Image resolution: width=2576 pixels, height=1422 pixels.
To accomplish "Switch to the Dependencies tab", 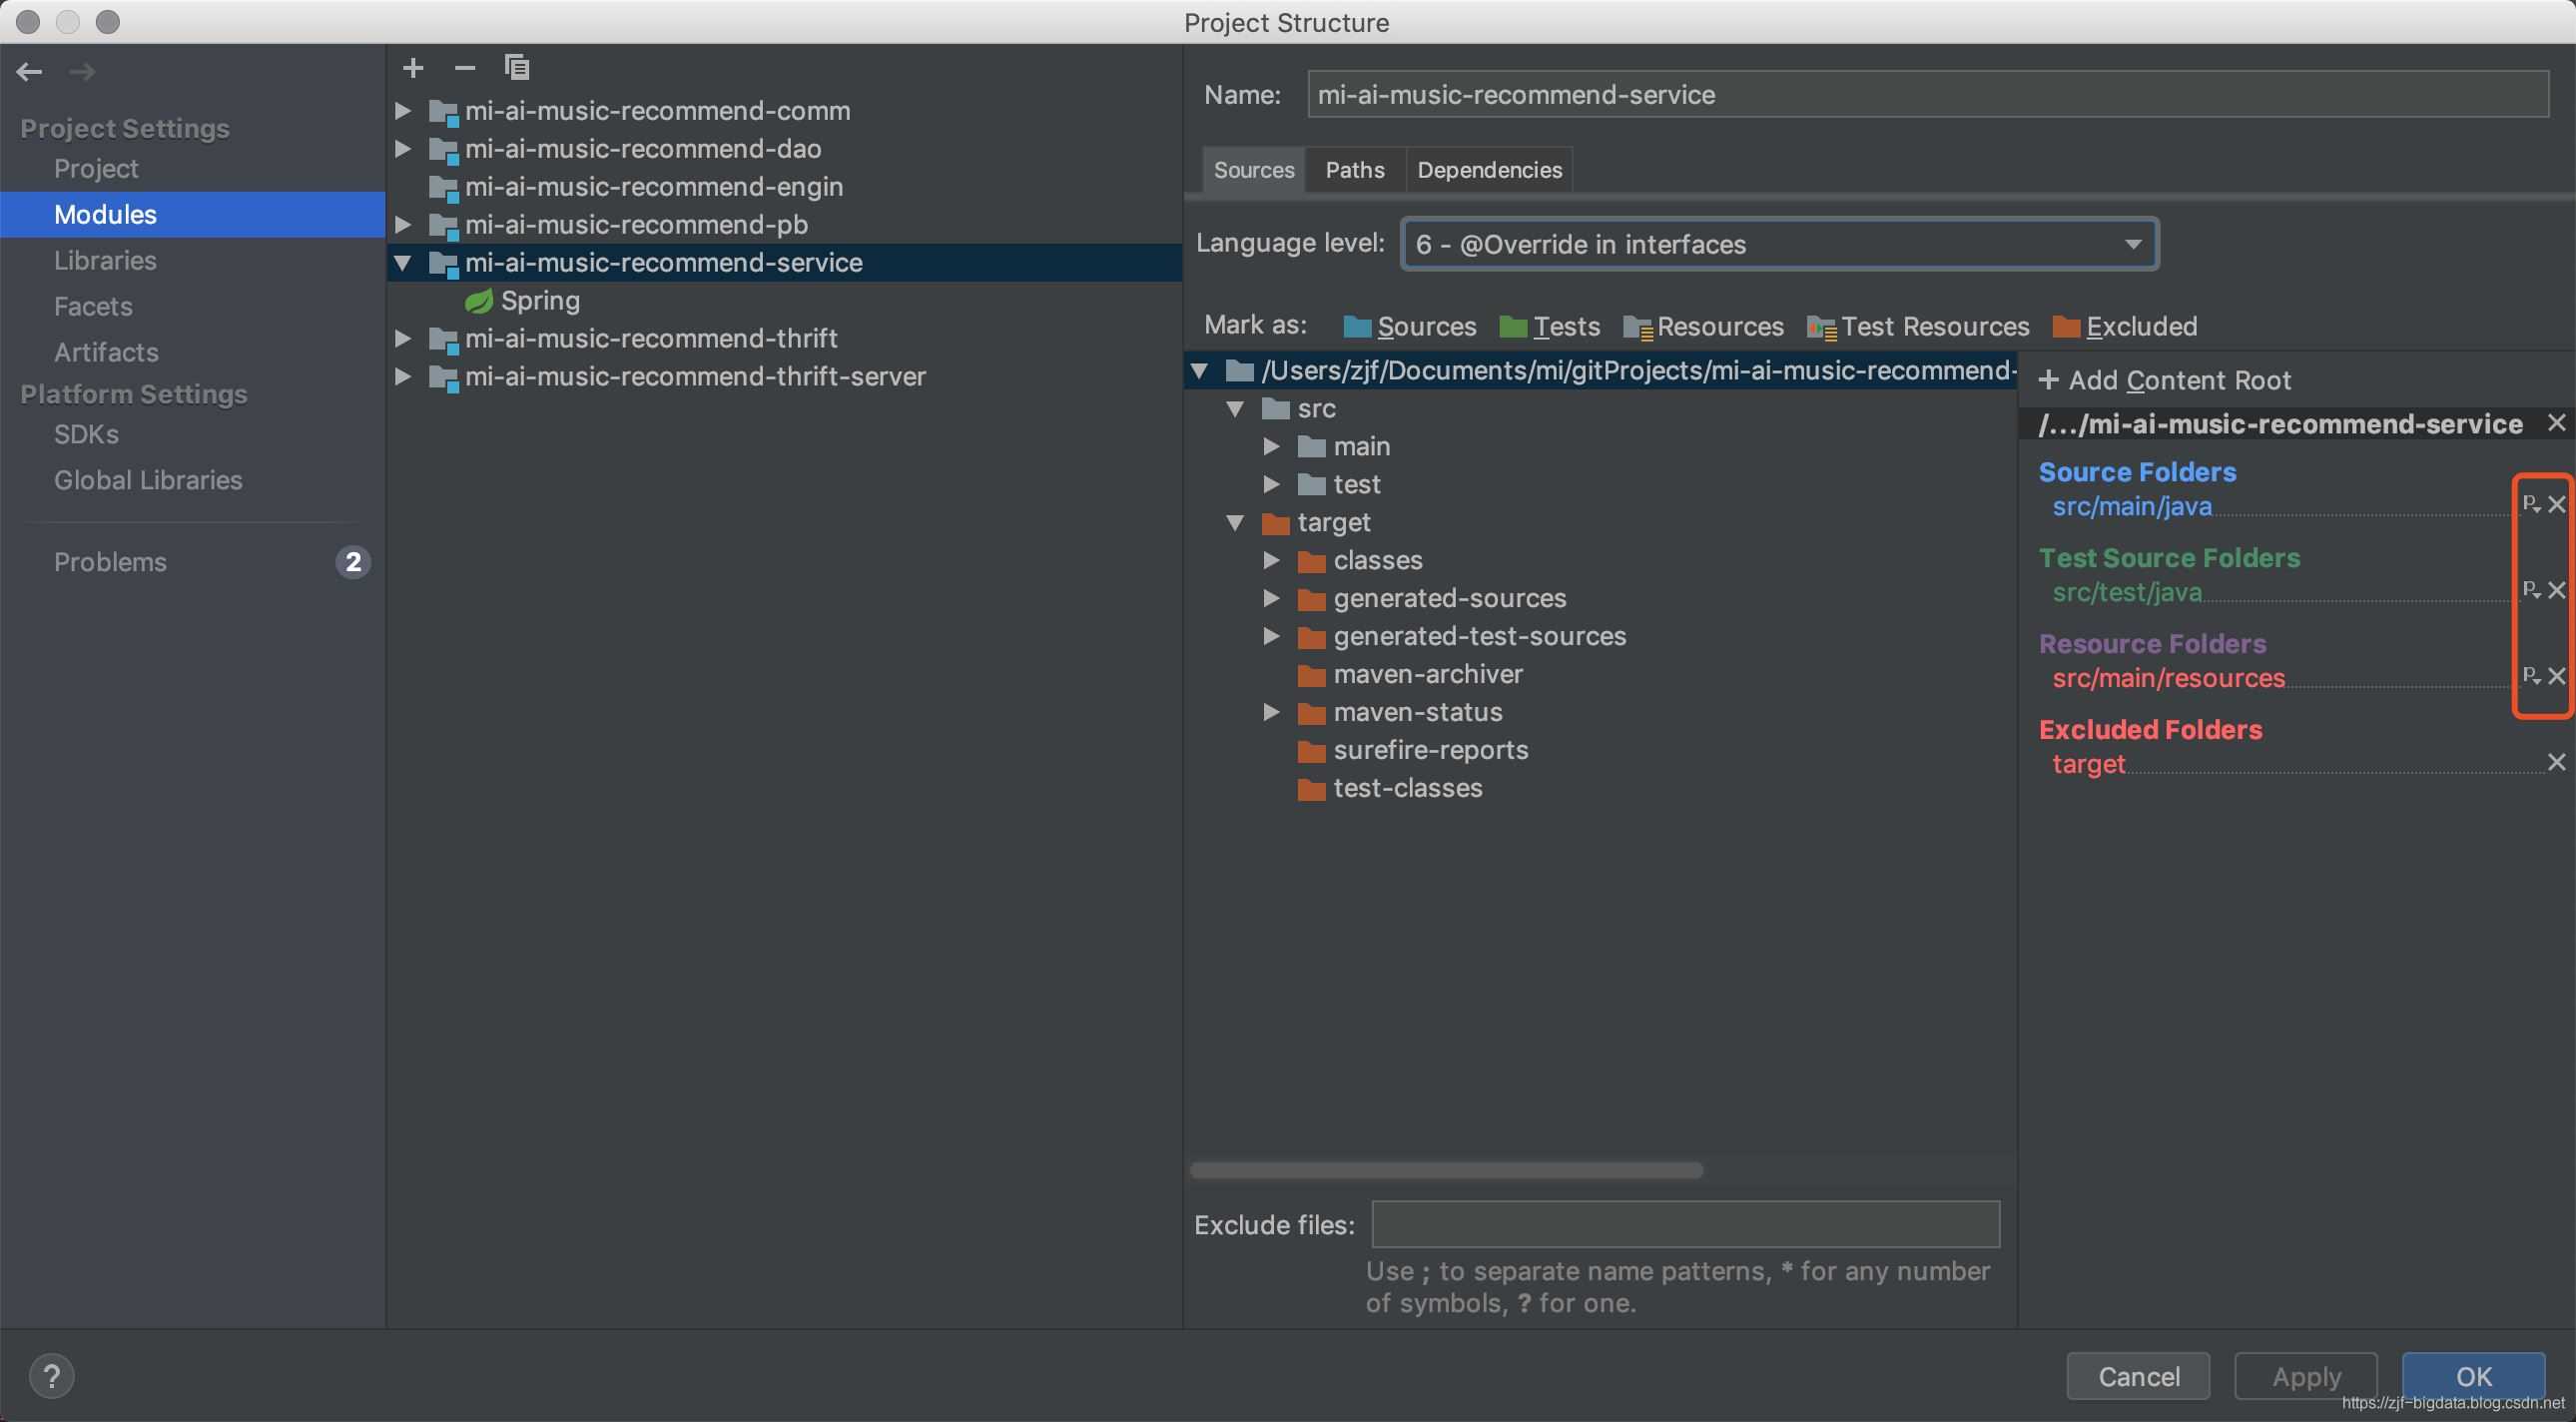I will click(x=1489, y=170).
